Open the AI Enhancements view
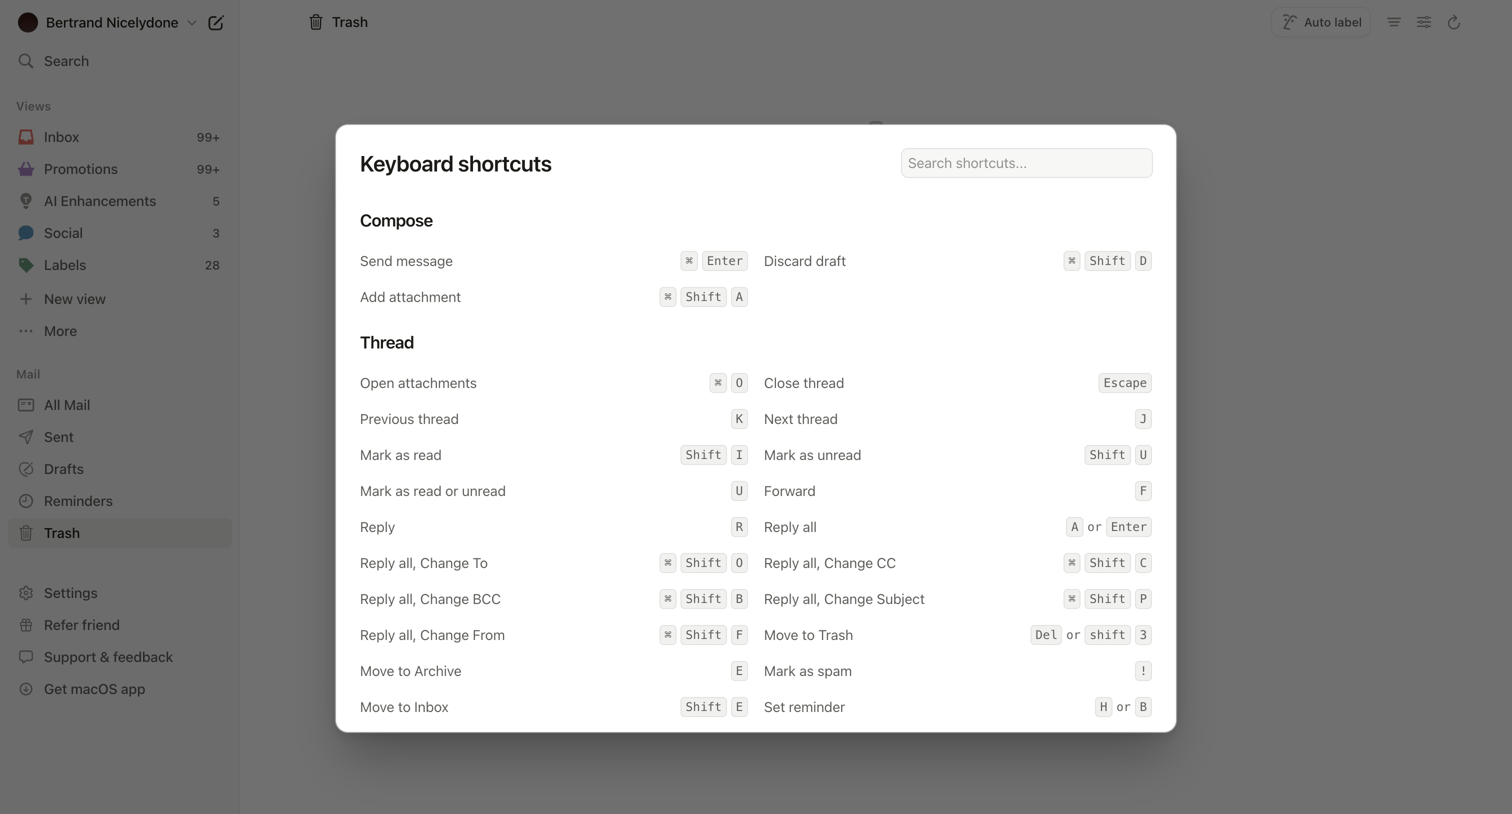This screenshot has height=814, width=1512. [120, 201]
